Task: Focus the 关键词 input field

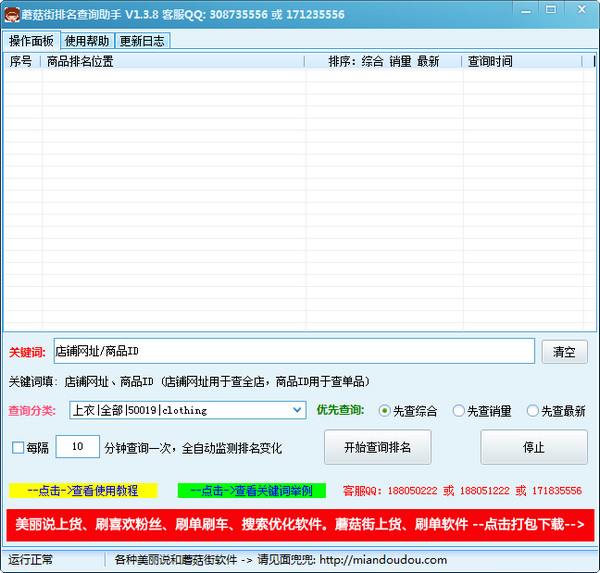Action: (293, 351)
